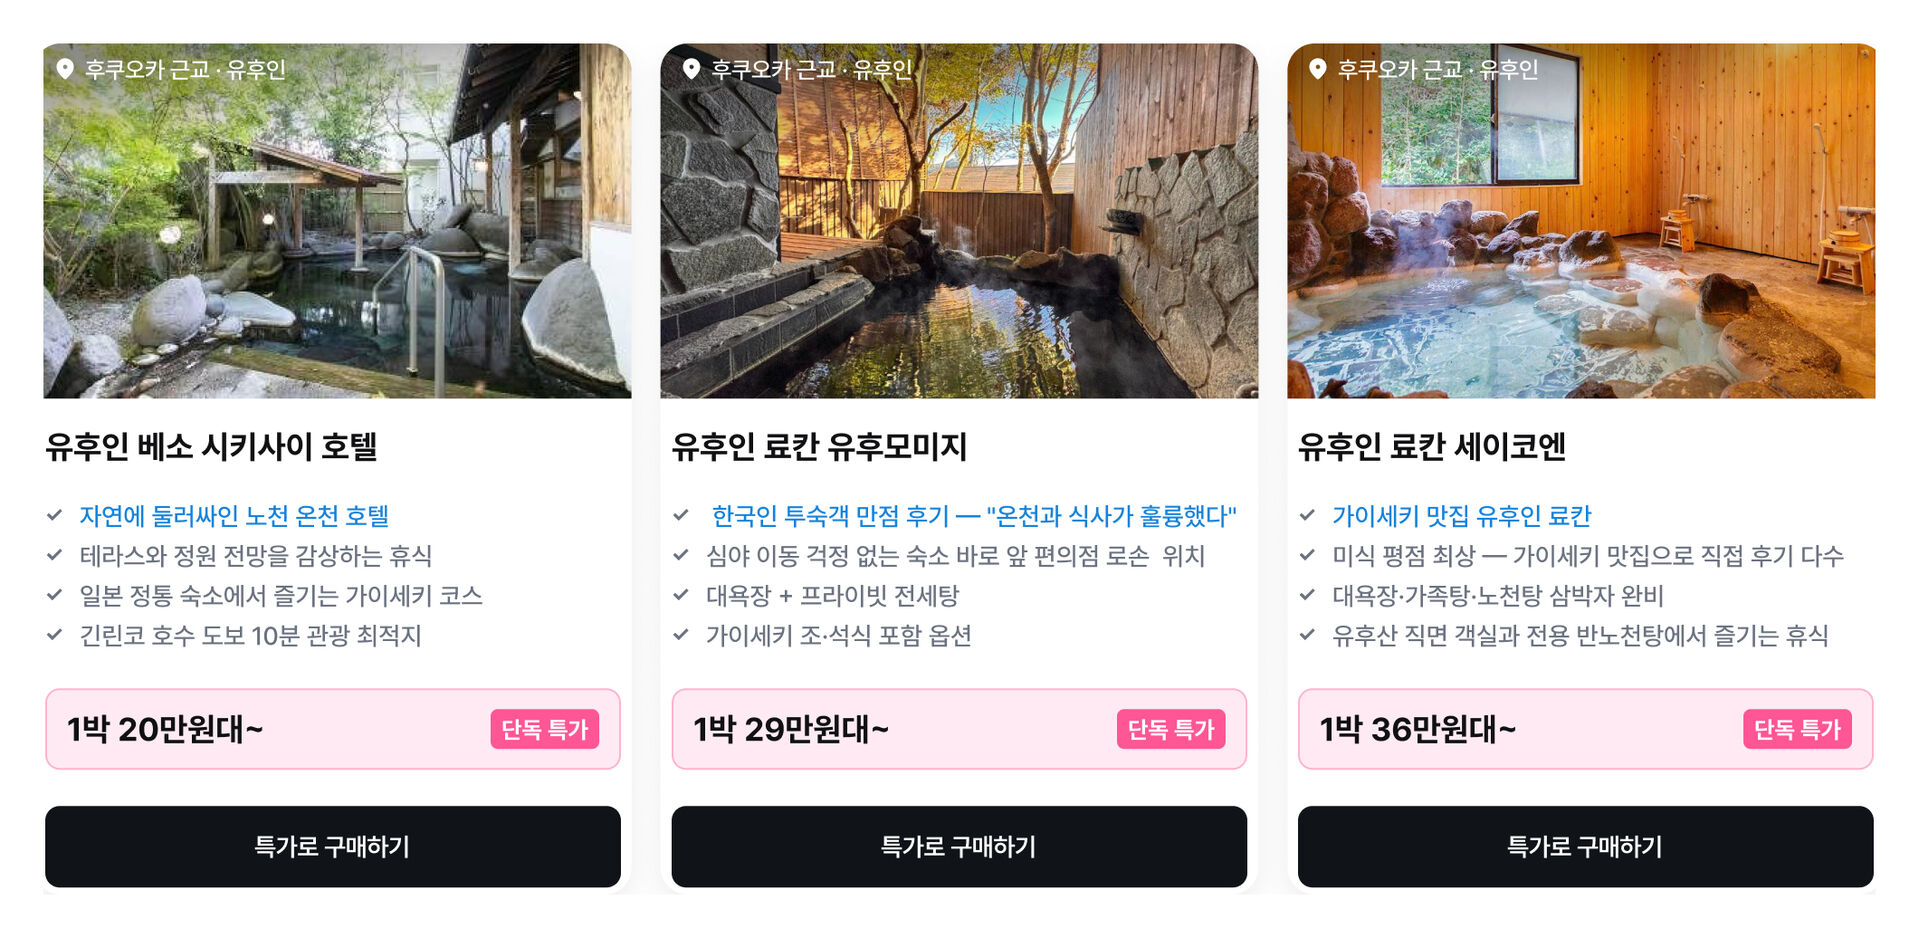Viewport: 1919px width, 938px height.
Task: Open blue link 가이세키 맛집 유후인 료칸
Action: (x=1461, y=516)
